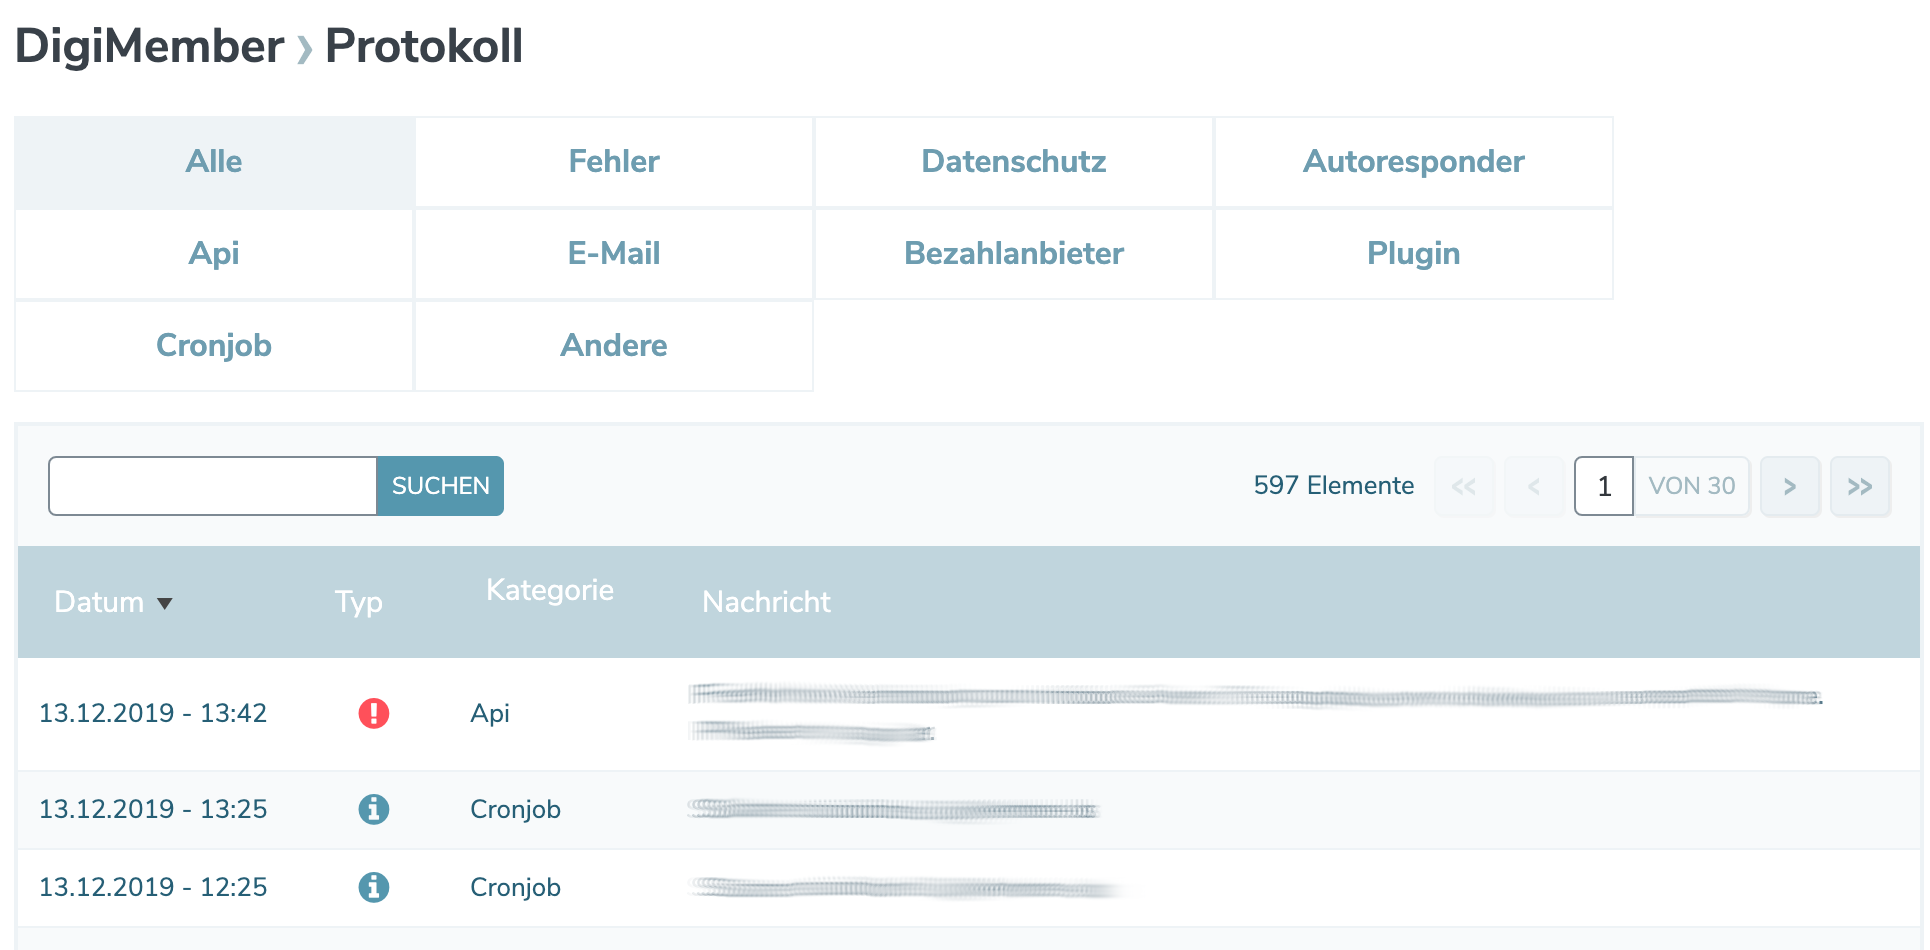
Task: Filter logs by Bezahlanbieter
Action: pos(1013,253)
